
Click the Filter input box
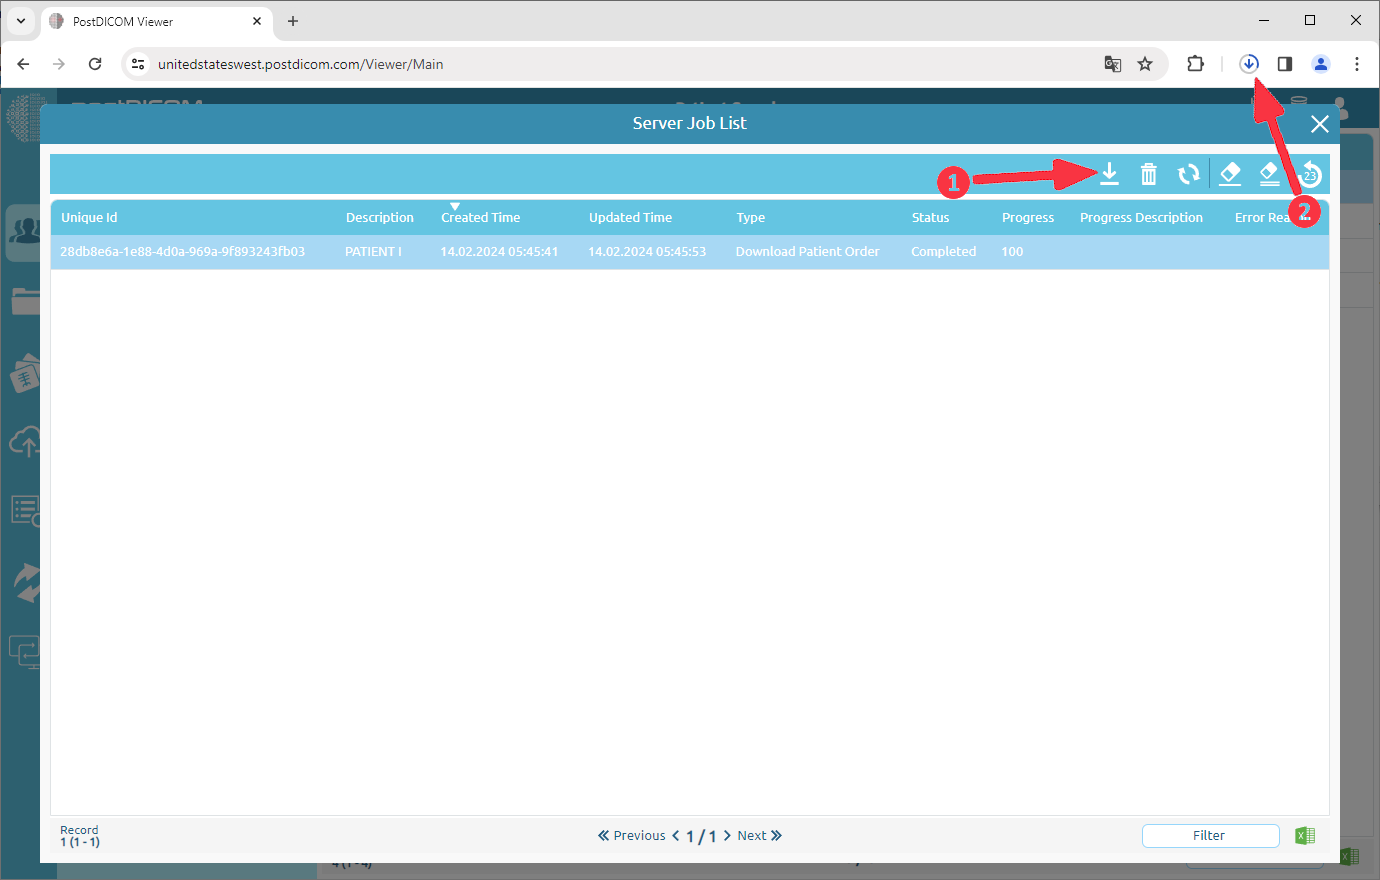(x=1209, y=835)
